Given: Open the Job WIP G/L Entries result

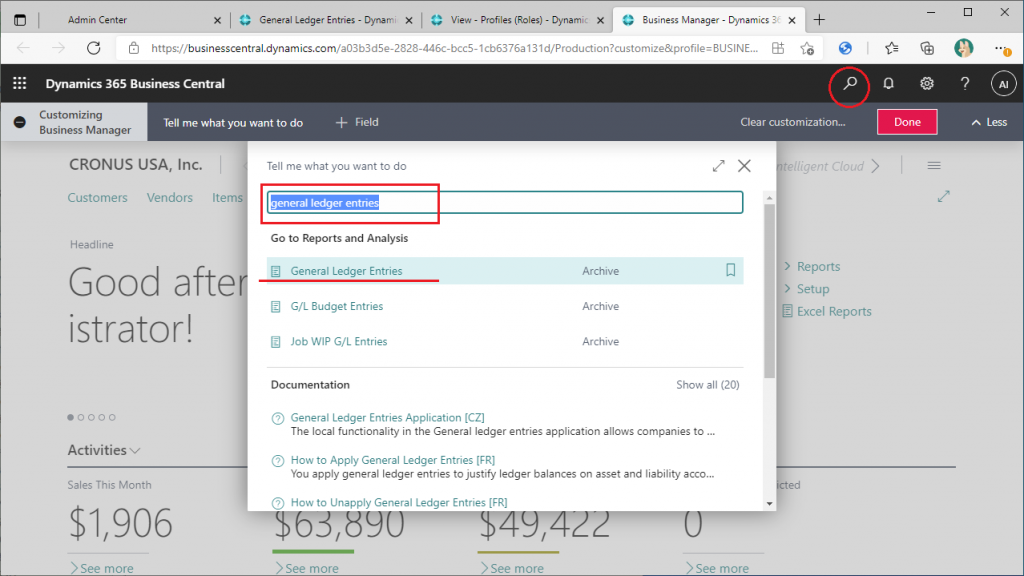Looking at the screenshot, I should click(339, 342).
